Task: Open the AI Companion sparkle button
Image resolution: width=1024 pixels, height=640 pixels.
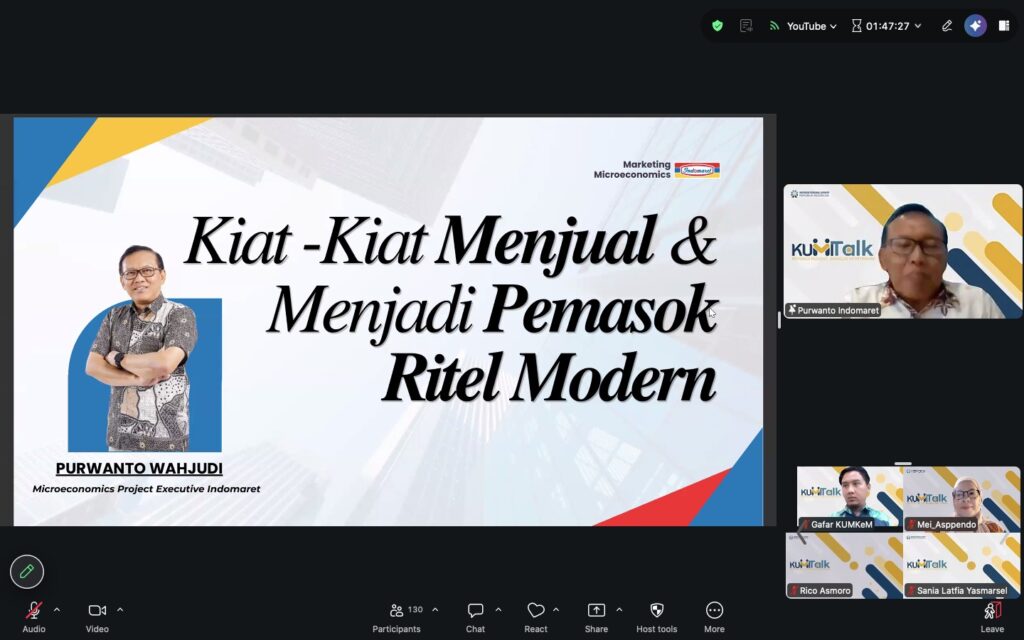Action: [x=975, y=26]
